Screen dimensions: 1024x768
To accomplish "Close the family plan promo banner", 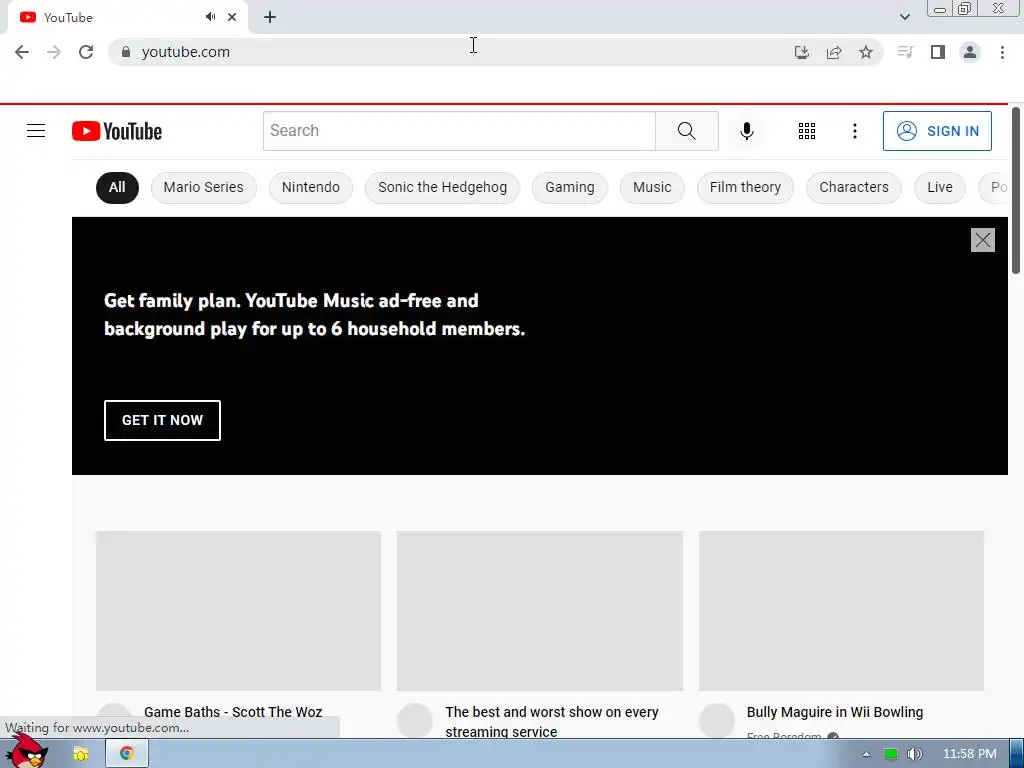I will (982, 240).
